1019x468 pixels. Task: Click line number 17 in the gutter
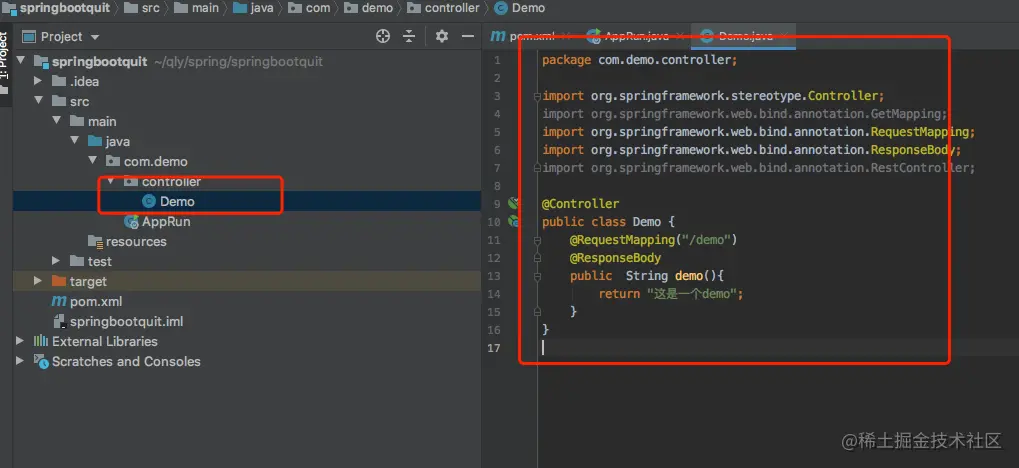pyautogui.click(x=495, y=348)
